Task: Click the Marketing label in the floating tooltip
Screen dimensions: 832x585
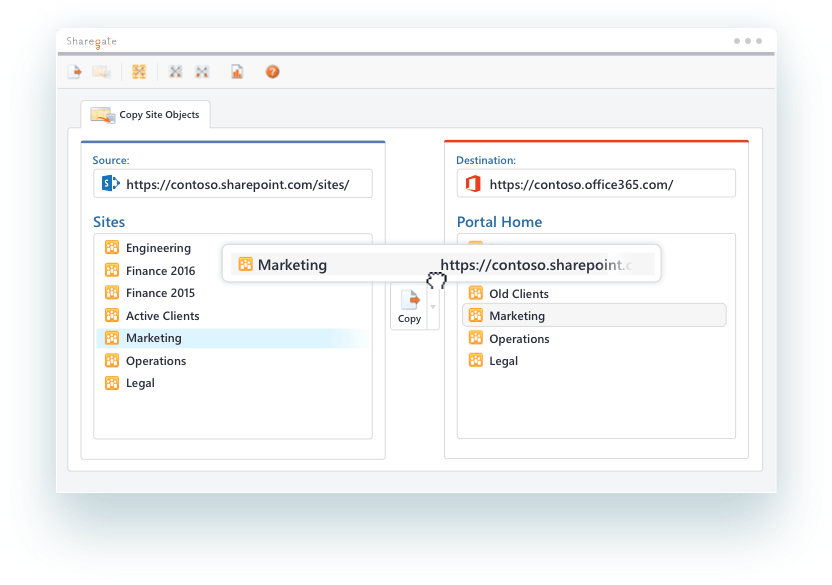Action: (292, 264)
